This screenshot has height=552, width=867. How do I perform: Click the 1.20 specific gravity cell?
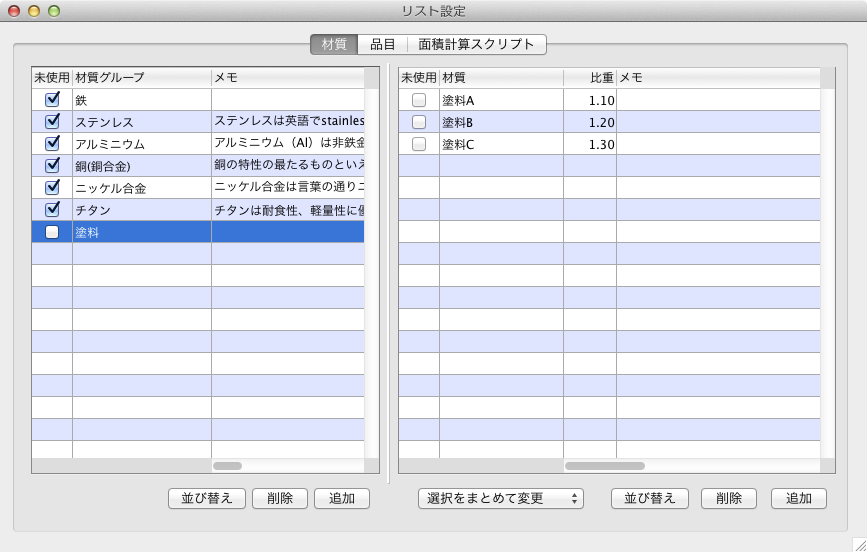click(x=589, y=122)
